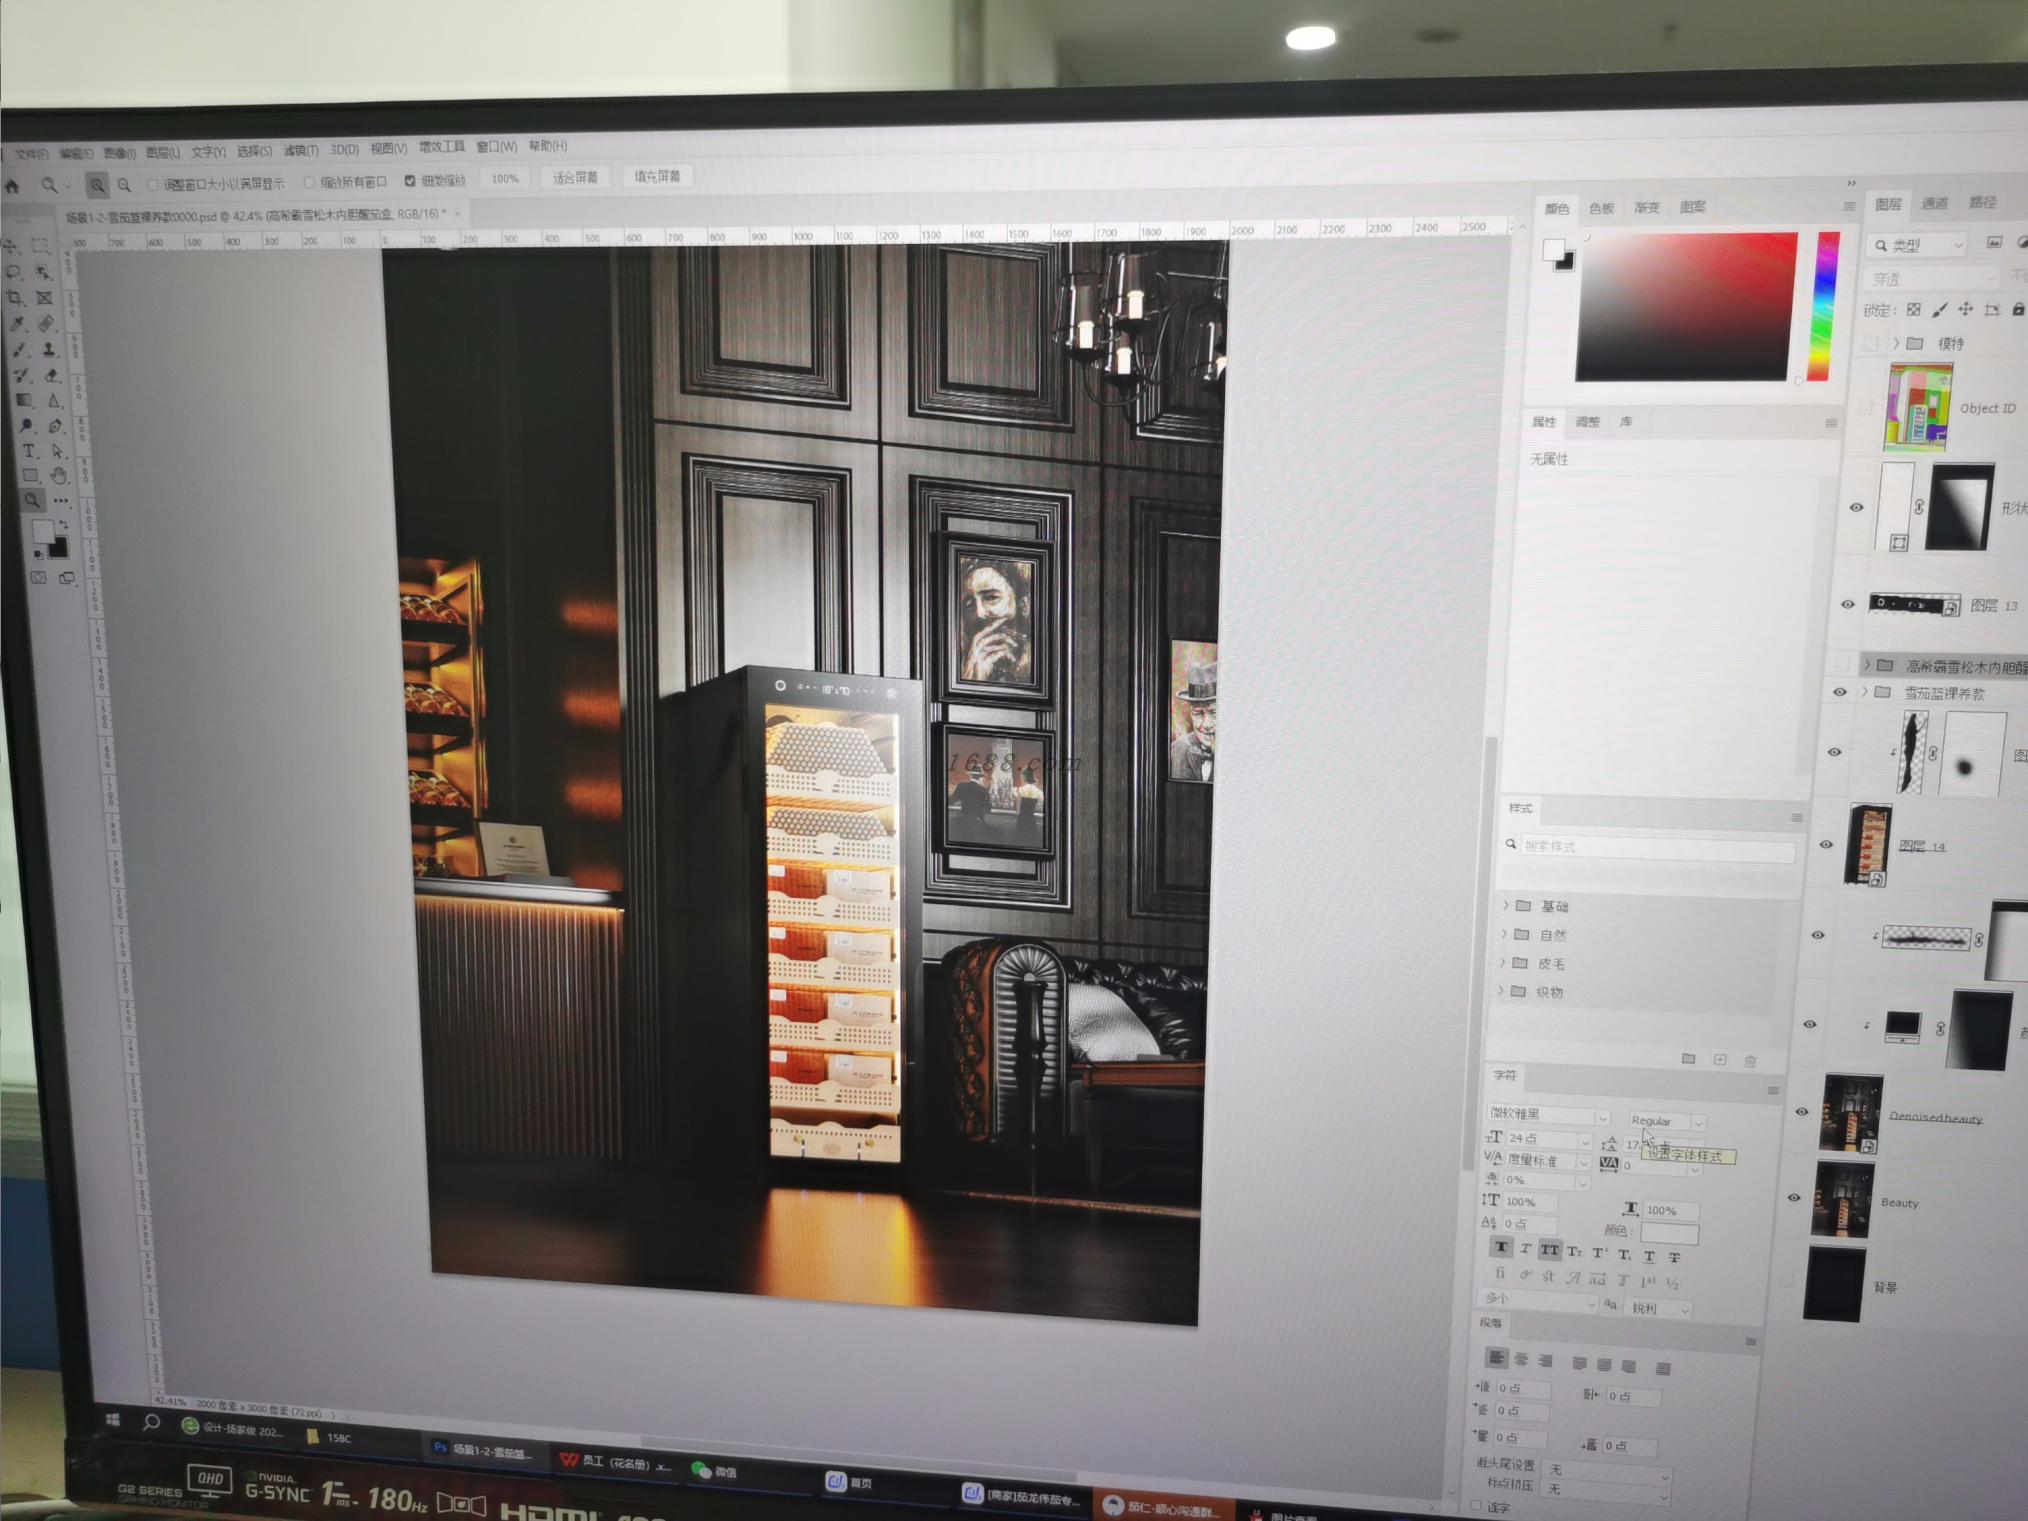The image size is (2028, 1521).
Task: Hide the 图层 13 layer
Action: pos(1848,604)
